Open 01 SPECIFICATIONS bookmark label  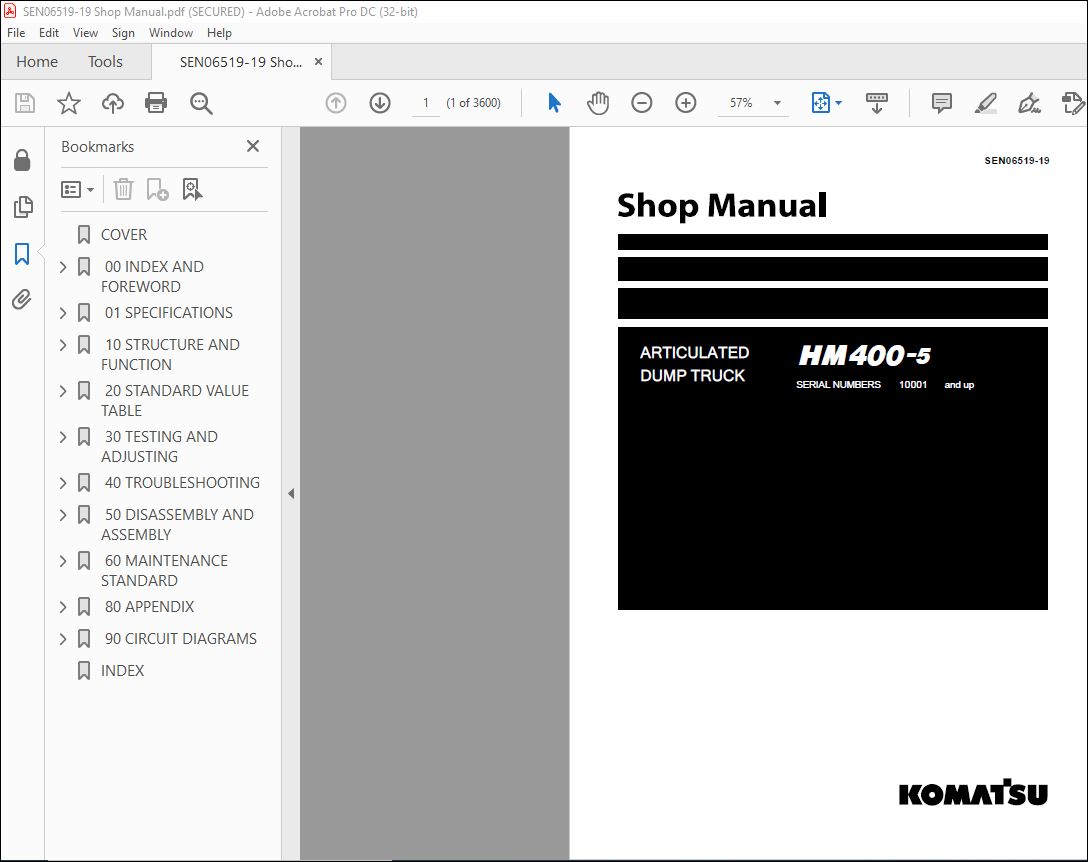169,312
